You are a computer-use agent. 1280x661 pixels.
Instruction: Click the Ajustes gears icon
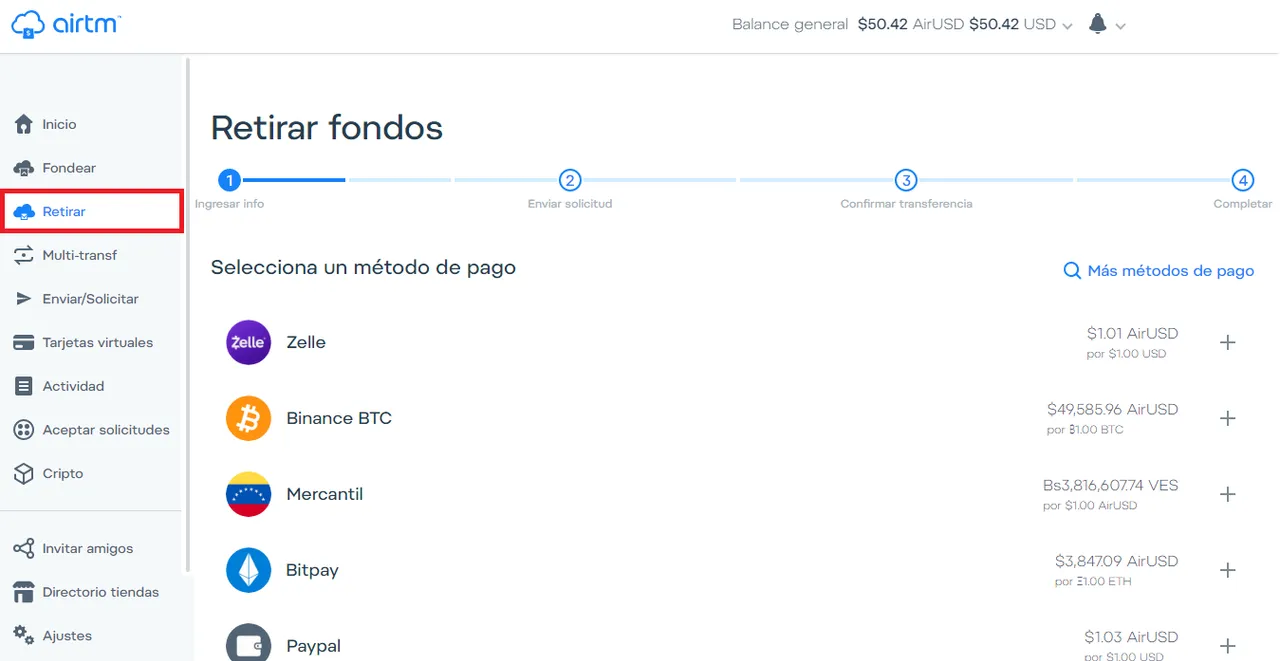tap(24, 635)
